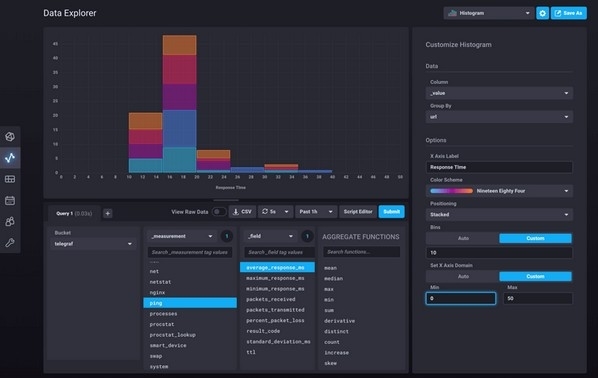Screen dimensions: 598x378
Task: Open the Tasks calendar icon in sidebar
Action: pos(10,200)
